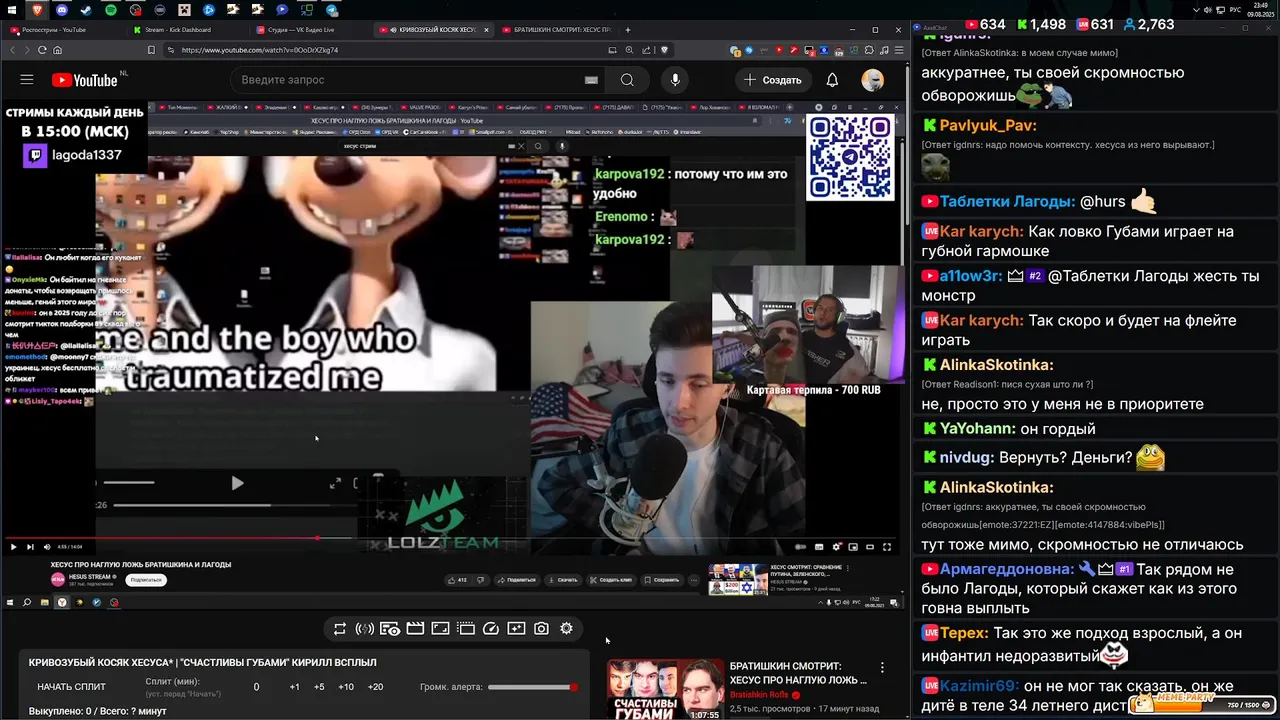Open Discord from the Windows taskbar
1280x720 pixels.
[x=61, y=9]
